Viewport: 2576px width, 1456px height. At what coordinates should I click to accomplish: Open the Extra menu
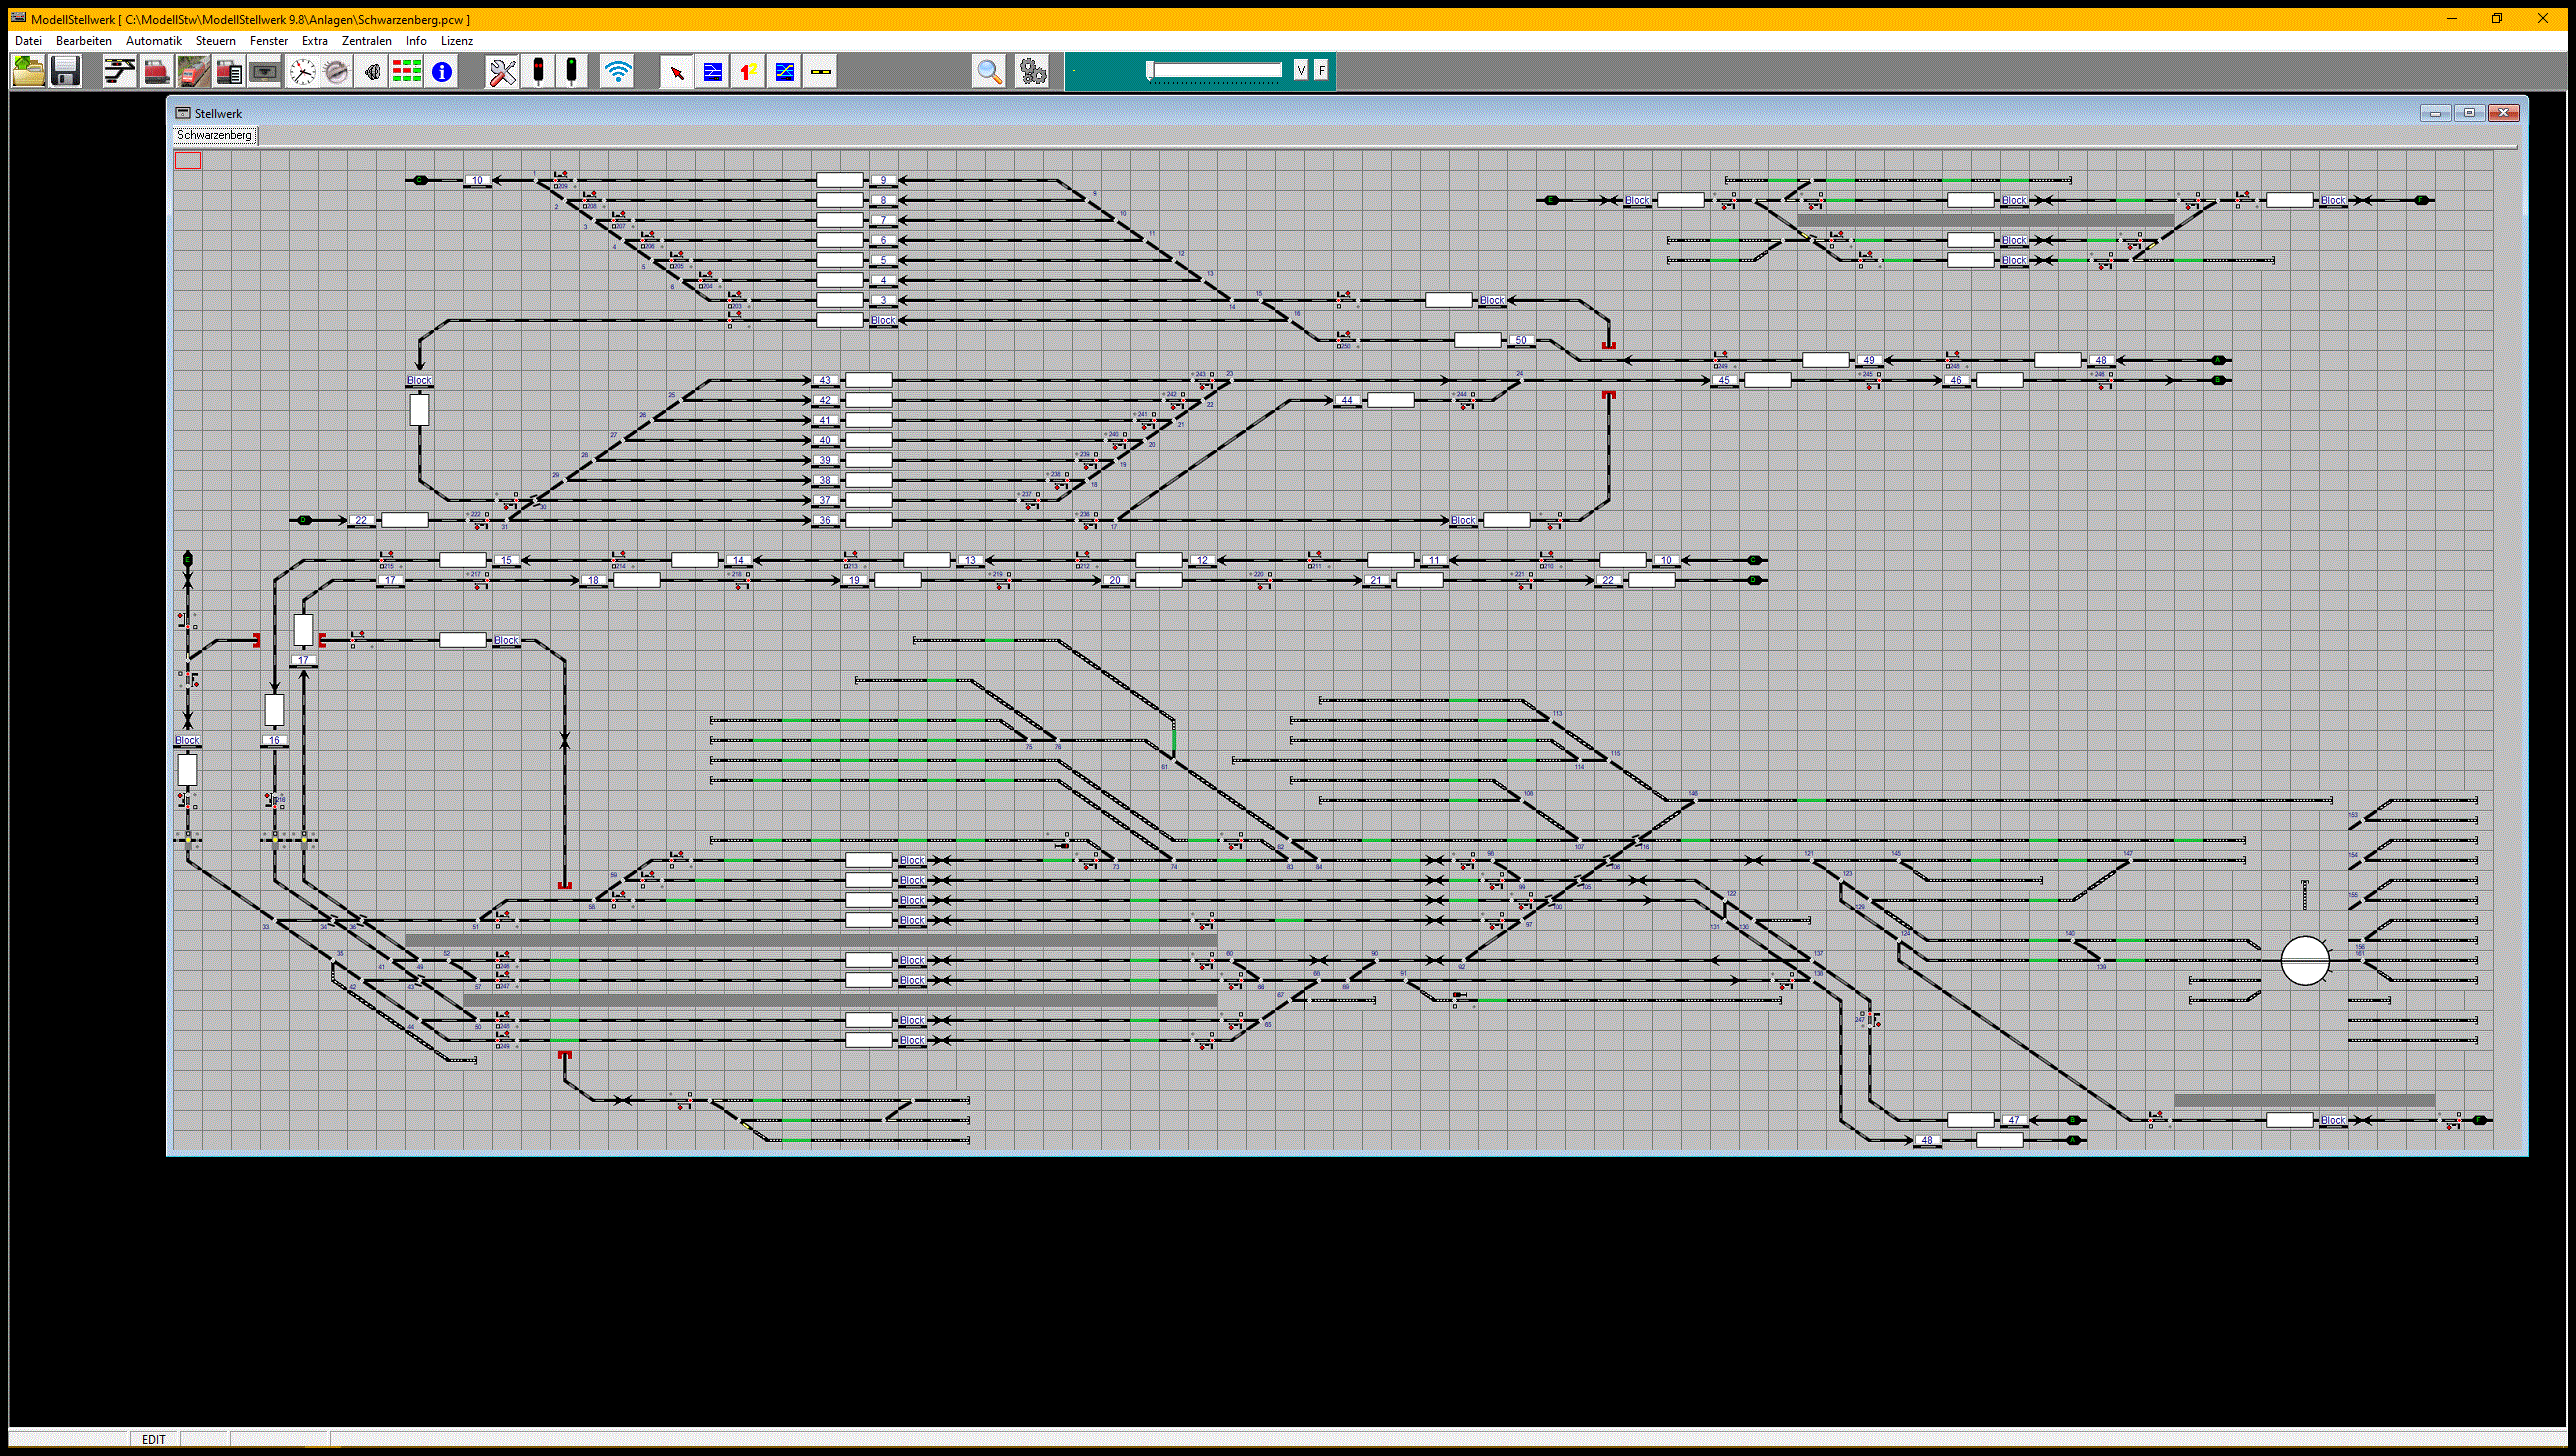click(315, 41)
